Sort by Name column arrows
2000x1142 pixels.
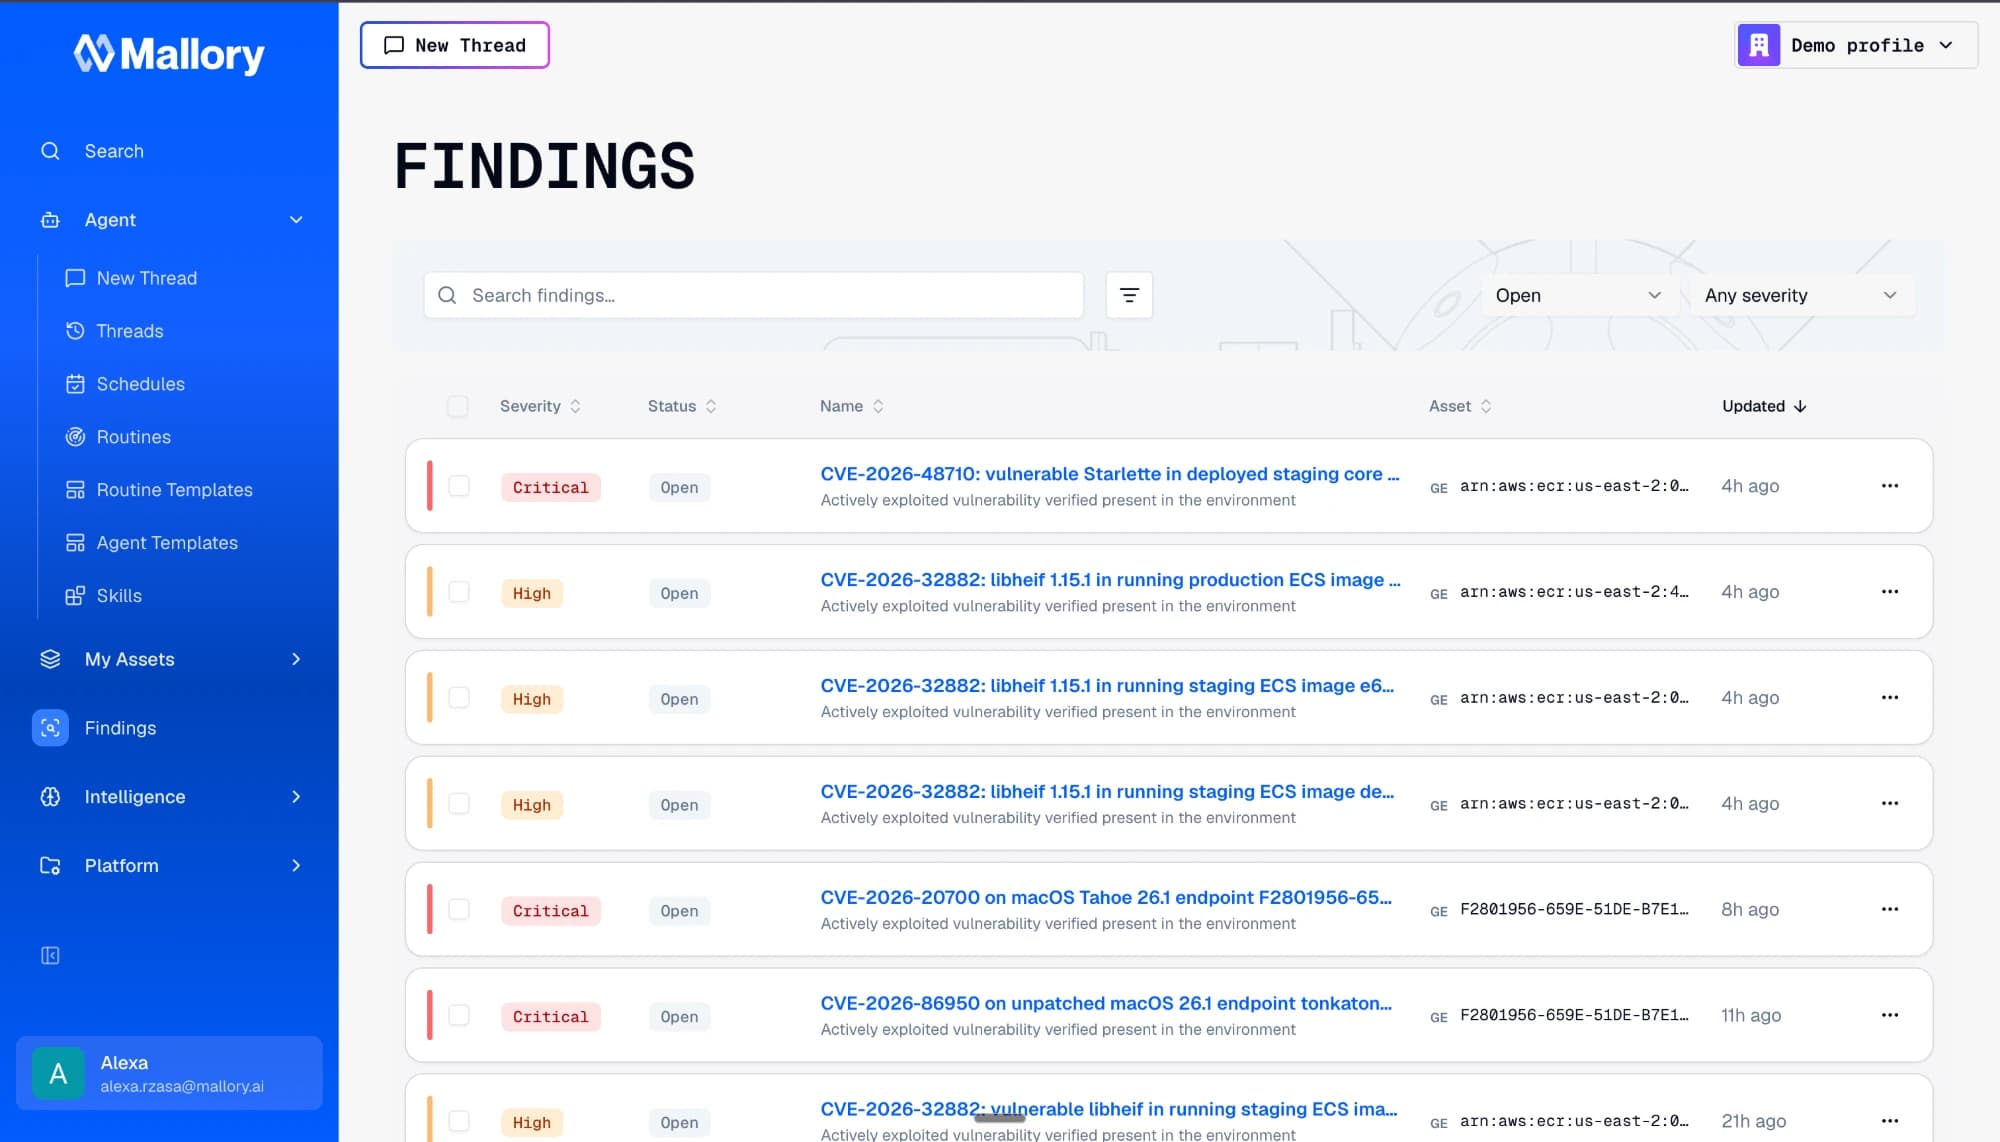(x=878, y=406)
